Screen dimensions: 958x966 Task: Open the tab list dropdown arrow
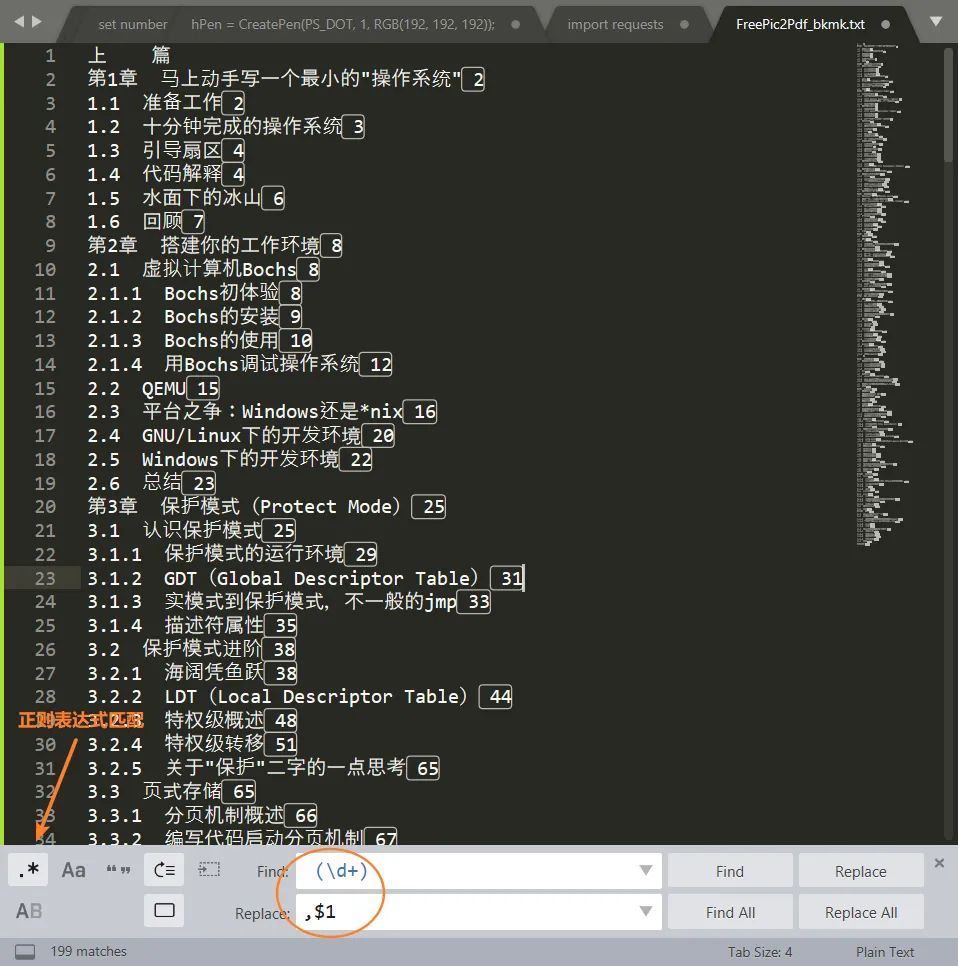(x=936, y=22)
